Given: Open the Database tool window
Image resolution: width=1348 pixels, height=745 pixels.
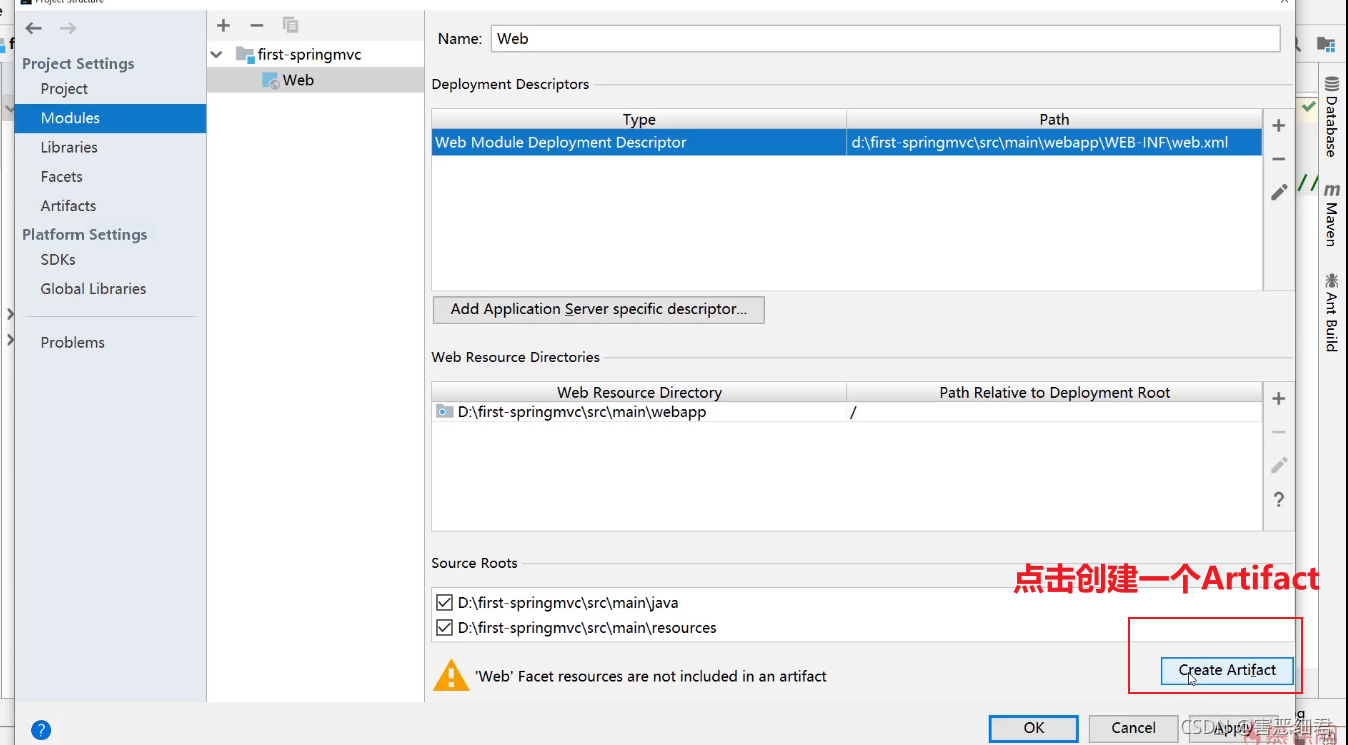Looking at the screenshot, I should pos(1332,117).
